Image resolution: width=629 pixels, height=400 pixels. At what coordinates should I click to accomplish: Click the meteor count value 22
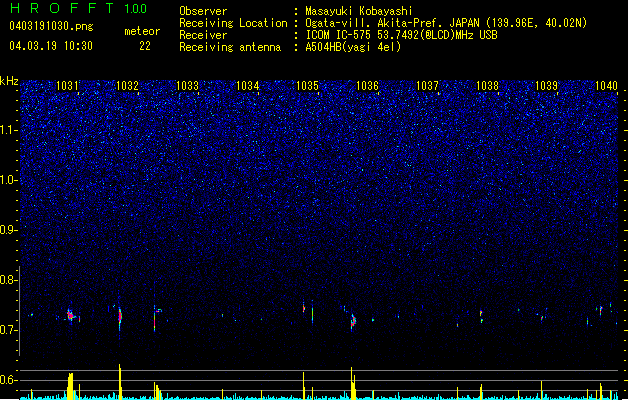click(x=145, y=46)
